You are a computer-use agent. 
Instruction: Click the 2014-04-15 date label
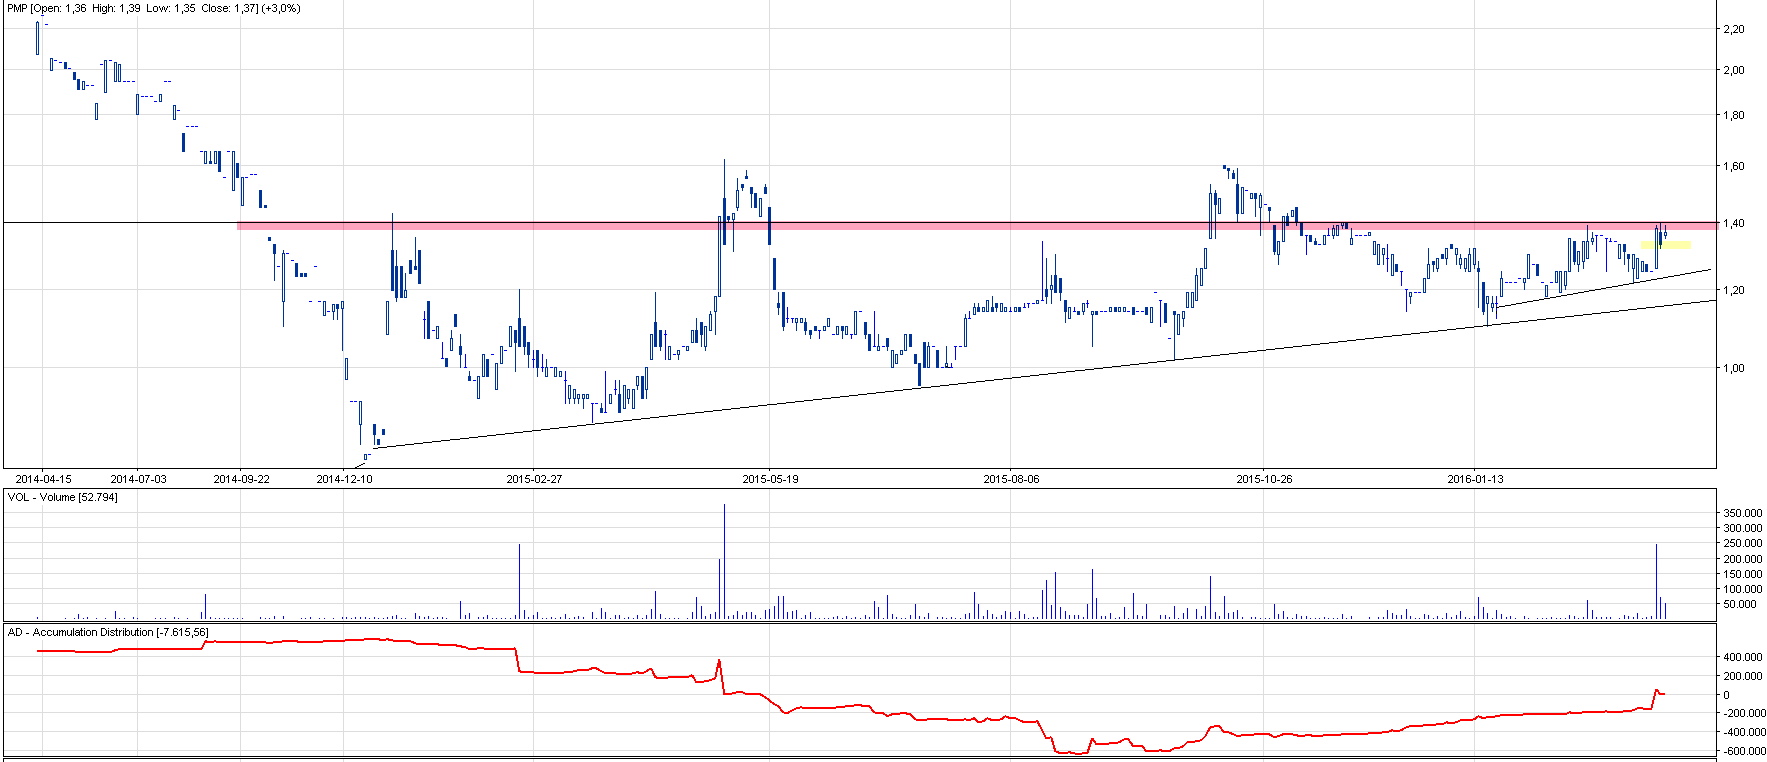(x=43, y=479)
